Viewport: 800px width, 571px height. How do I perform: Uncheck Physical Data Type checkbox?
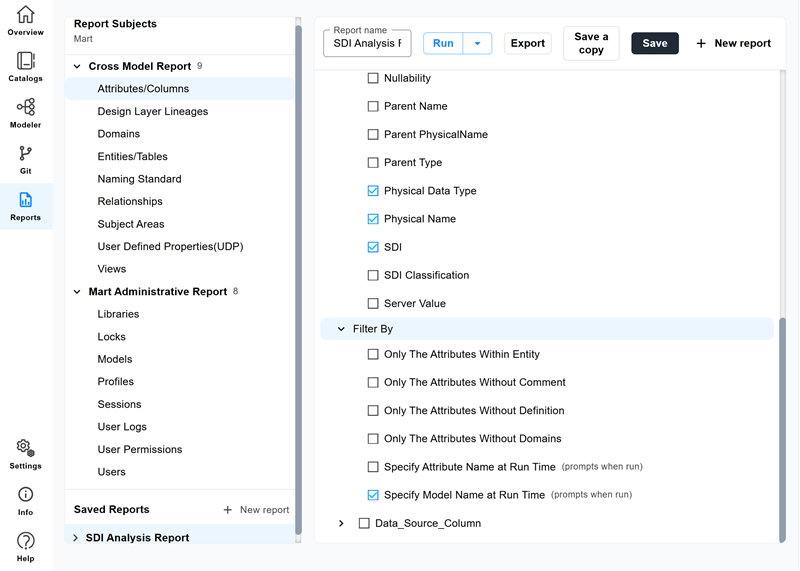click(x=373, y=191)
